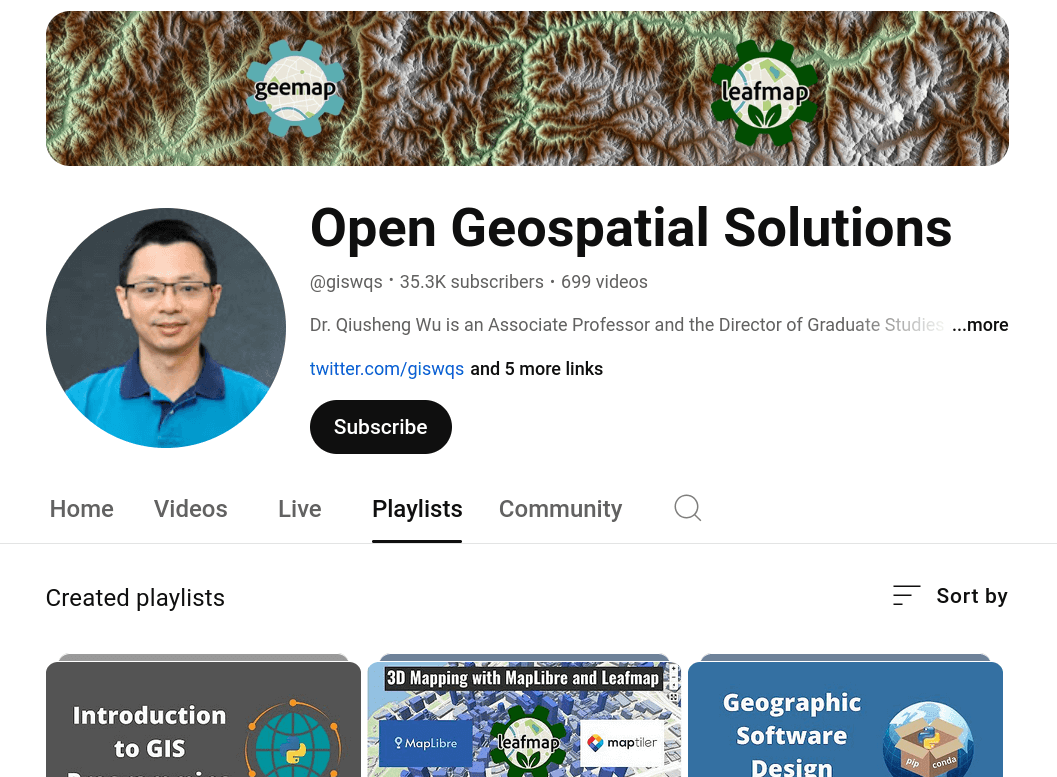Viewport: 1057px width, 777px height.
Task: Expand channel description with ...more
Action: (980, 325)
